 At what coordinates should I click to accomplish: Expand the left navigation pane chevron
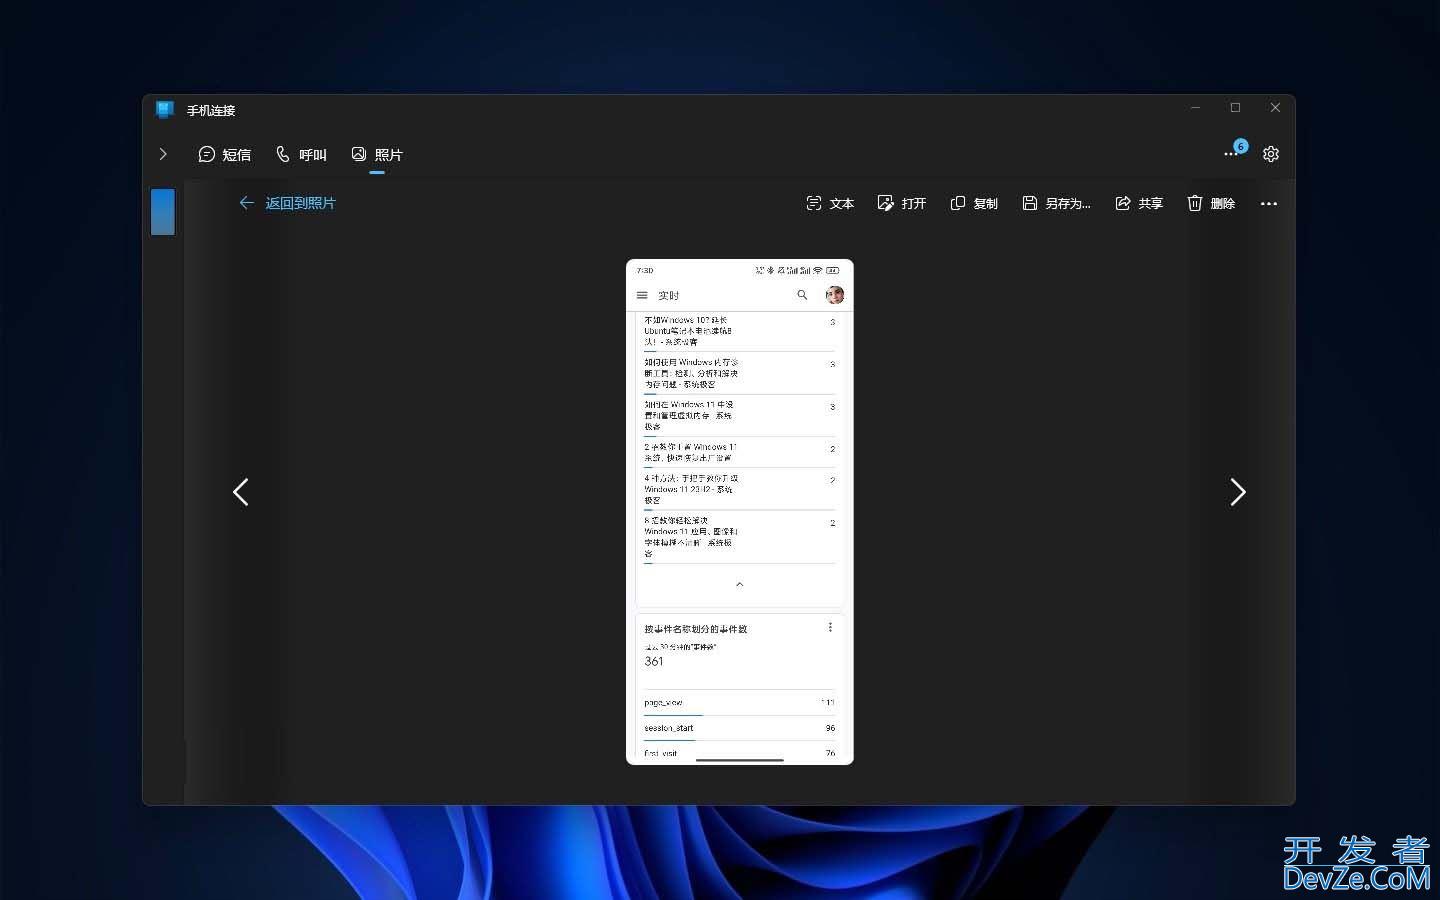[x=163, y=154]
